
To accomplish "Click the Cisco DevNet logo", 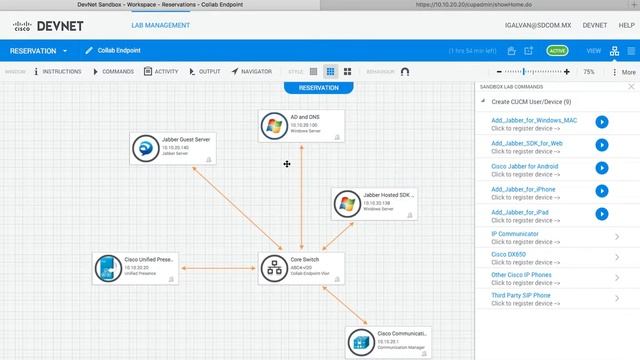I will tap(48, 26).
